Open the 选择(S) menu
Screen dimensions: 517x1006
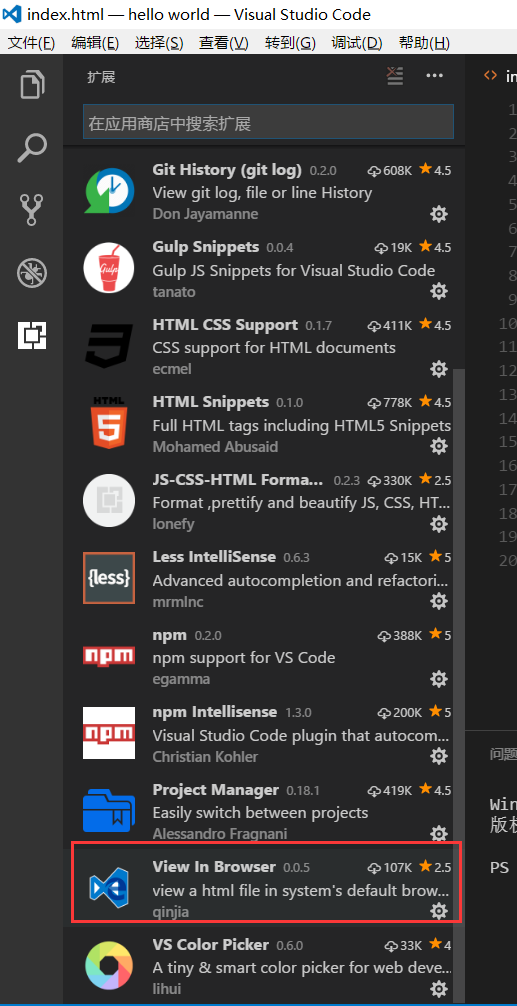(x=159, y=43)
